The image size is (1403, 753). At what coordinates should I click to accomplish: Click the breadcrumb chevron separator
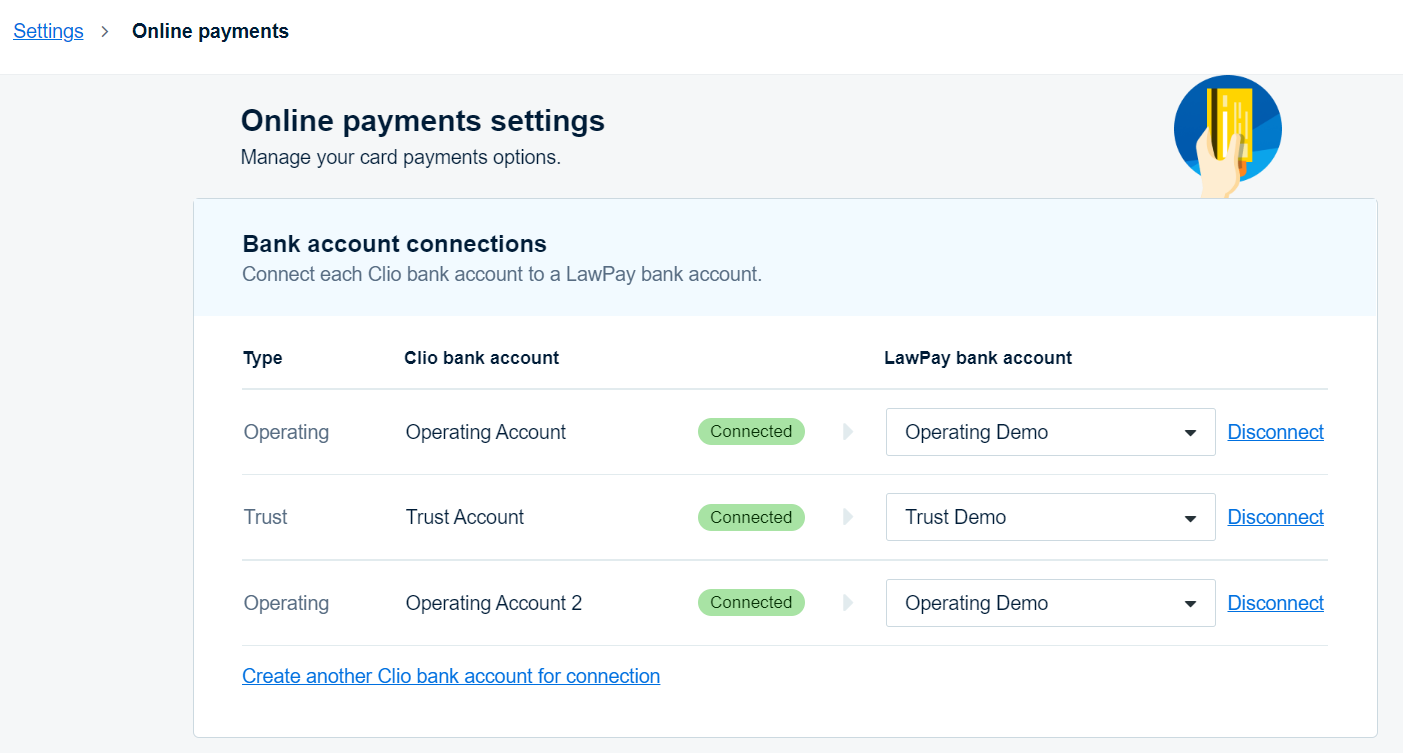click(x=105, y=32)
